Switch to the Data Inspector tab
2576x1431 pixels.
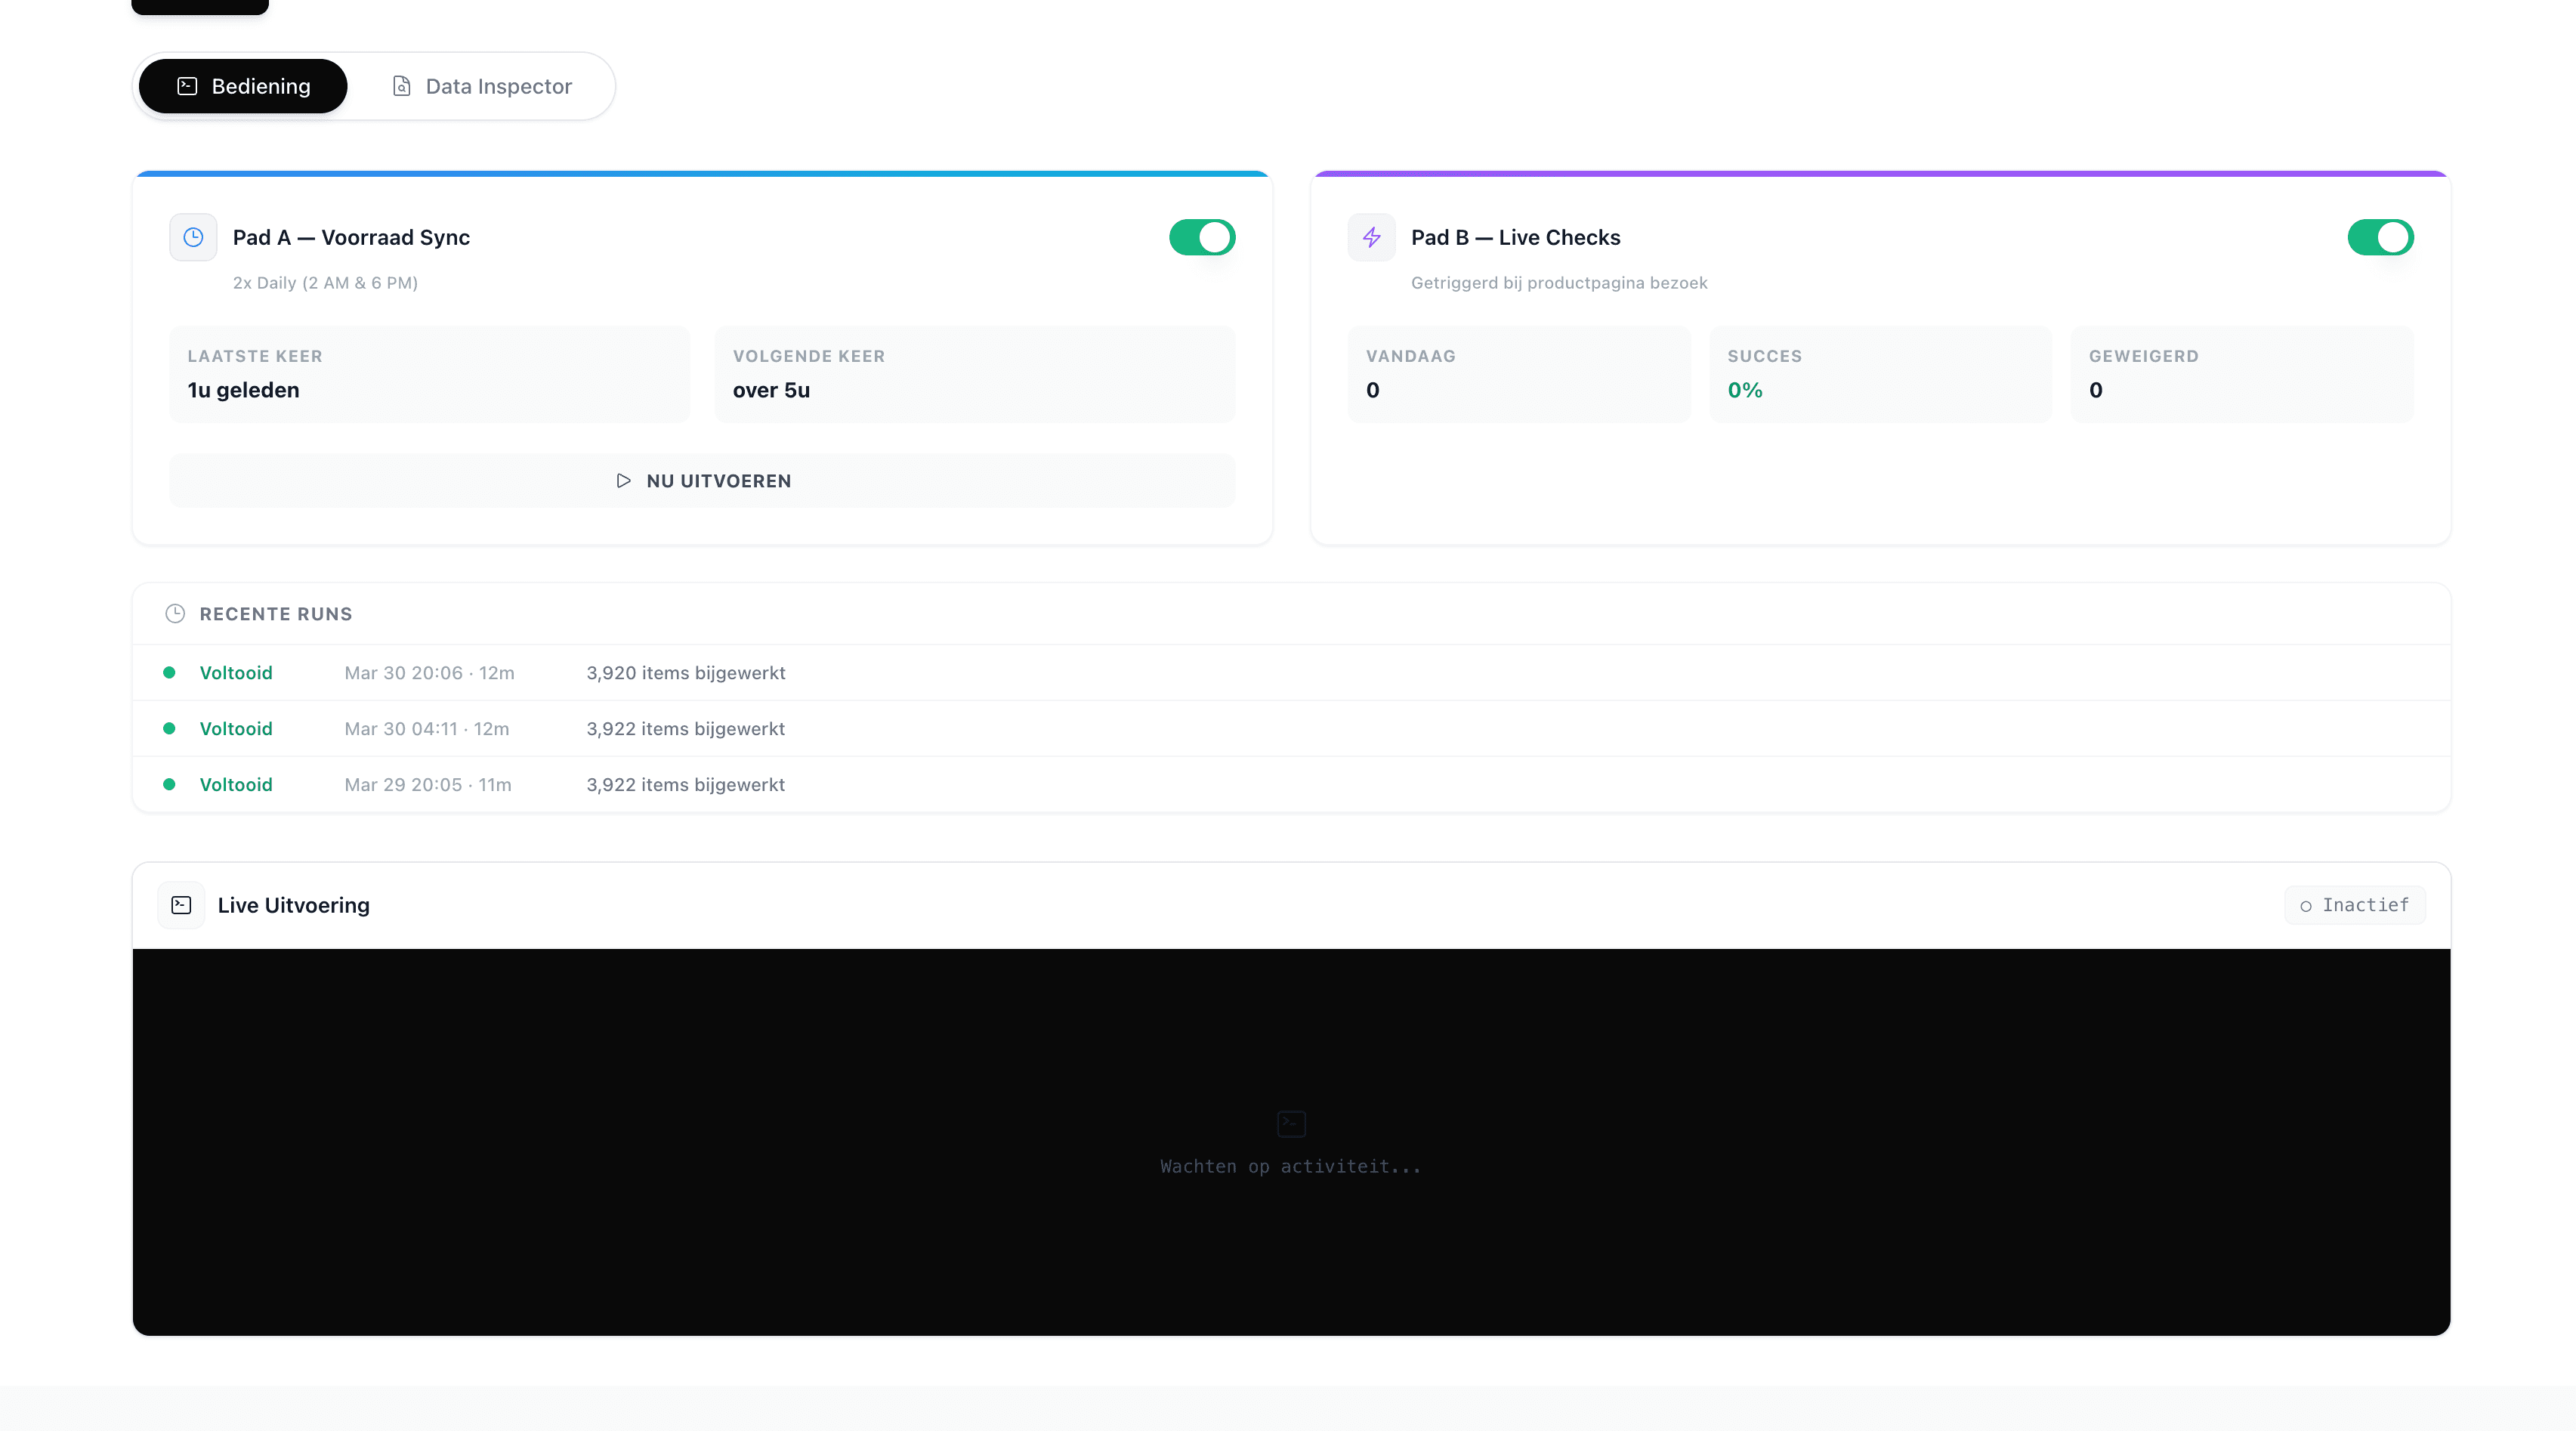(482, 86)
